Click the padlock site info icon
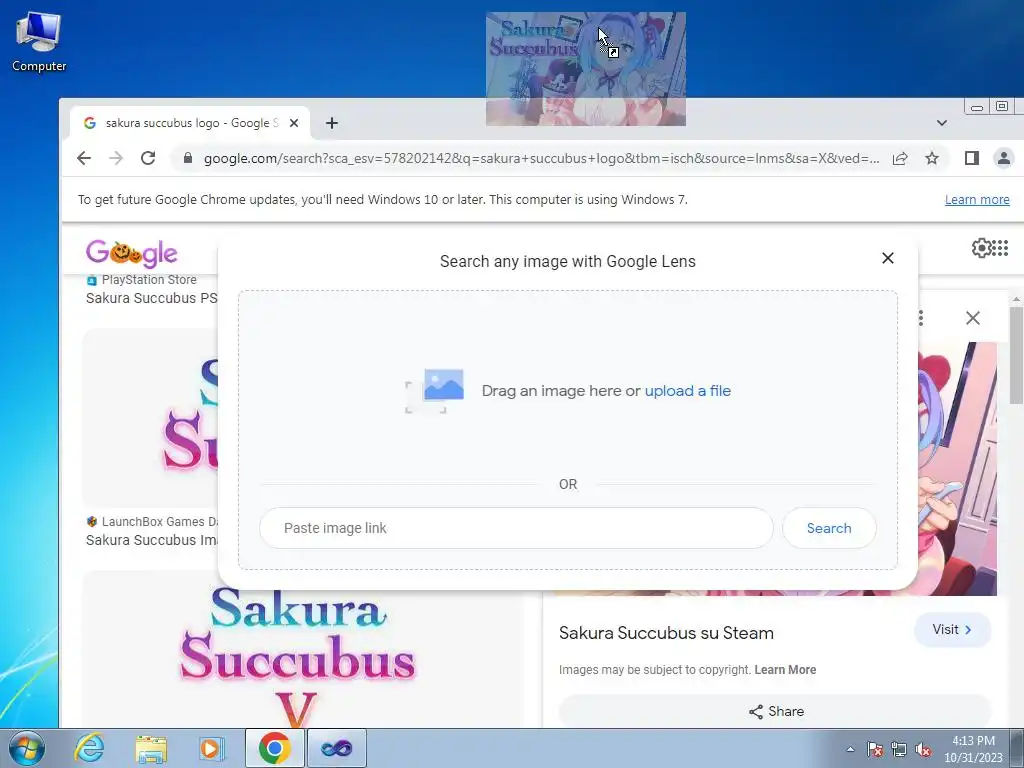This screenshot has width=1024, height=768. tap(188, 158)
